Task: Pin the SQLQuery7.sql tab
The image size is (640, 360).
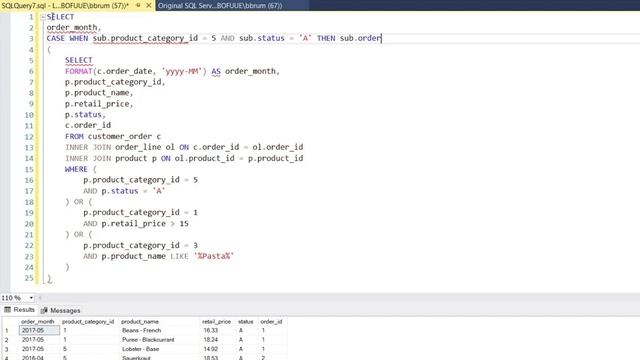Action: pyautogui.click(x=138, y=5)
